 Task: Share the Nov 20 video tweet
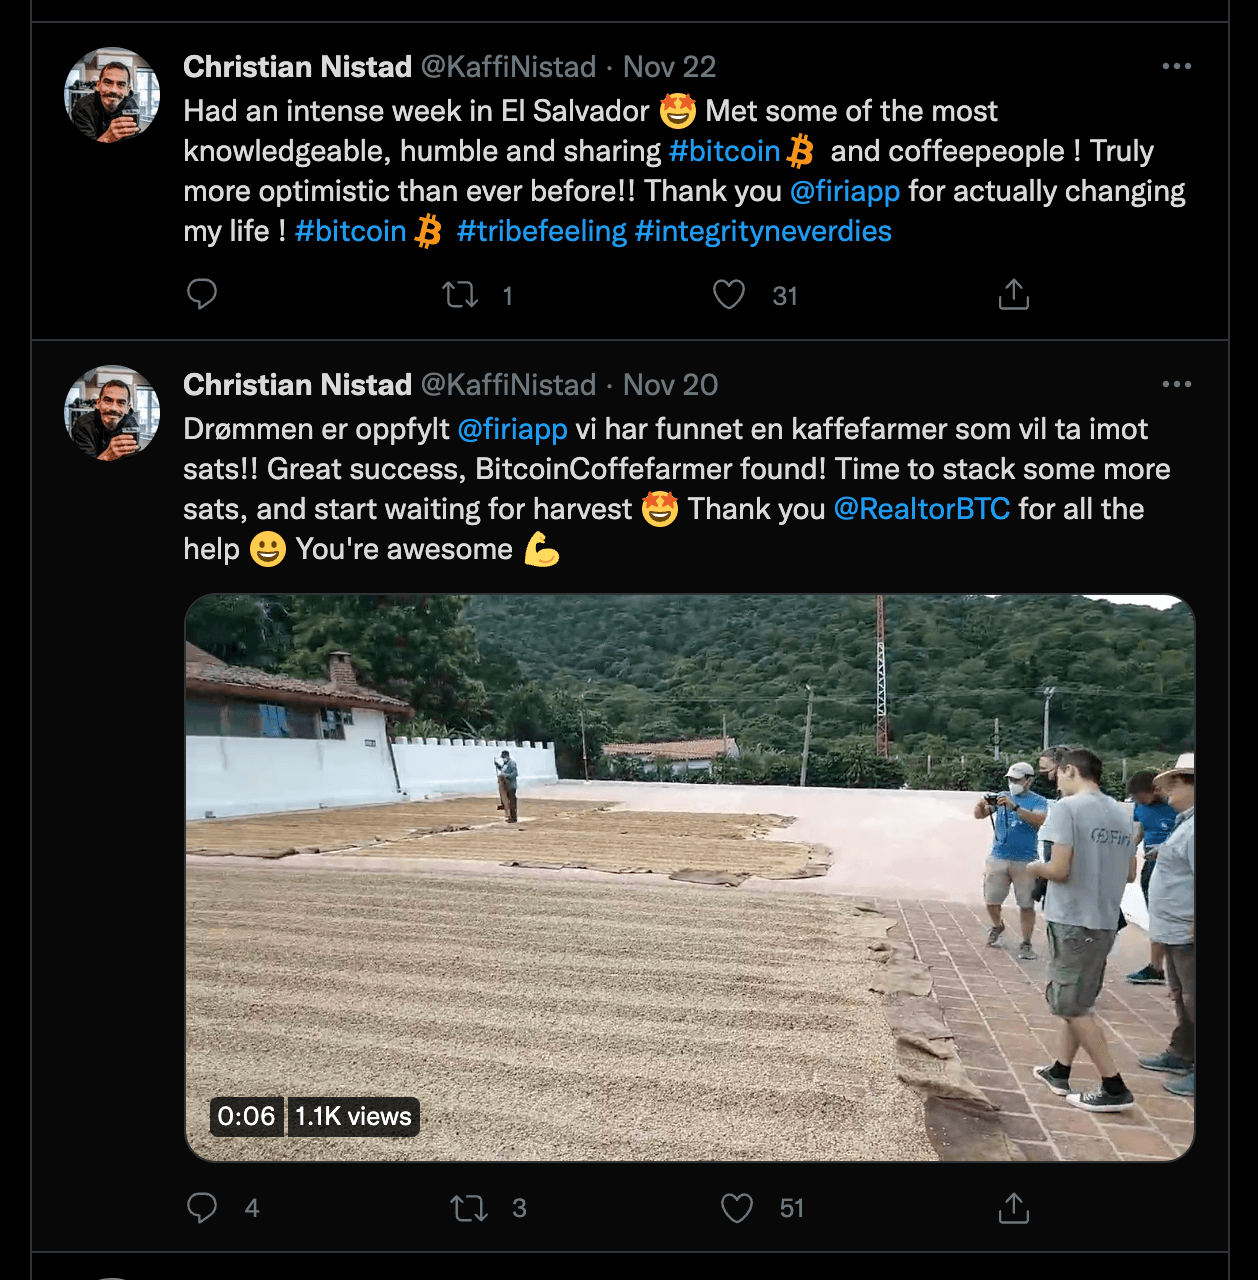(x=1013, y=1208)
